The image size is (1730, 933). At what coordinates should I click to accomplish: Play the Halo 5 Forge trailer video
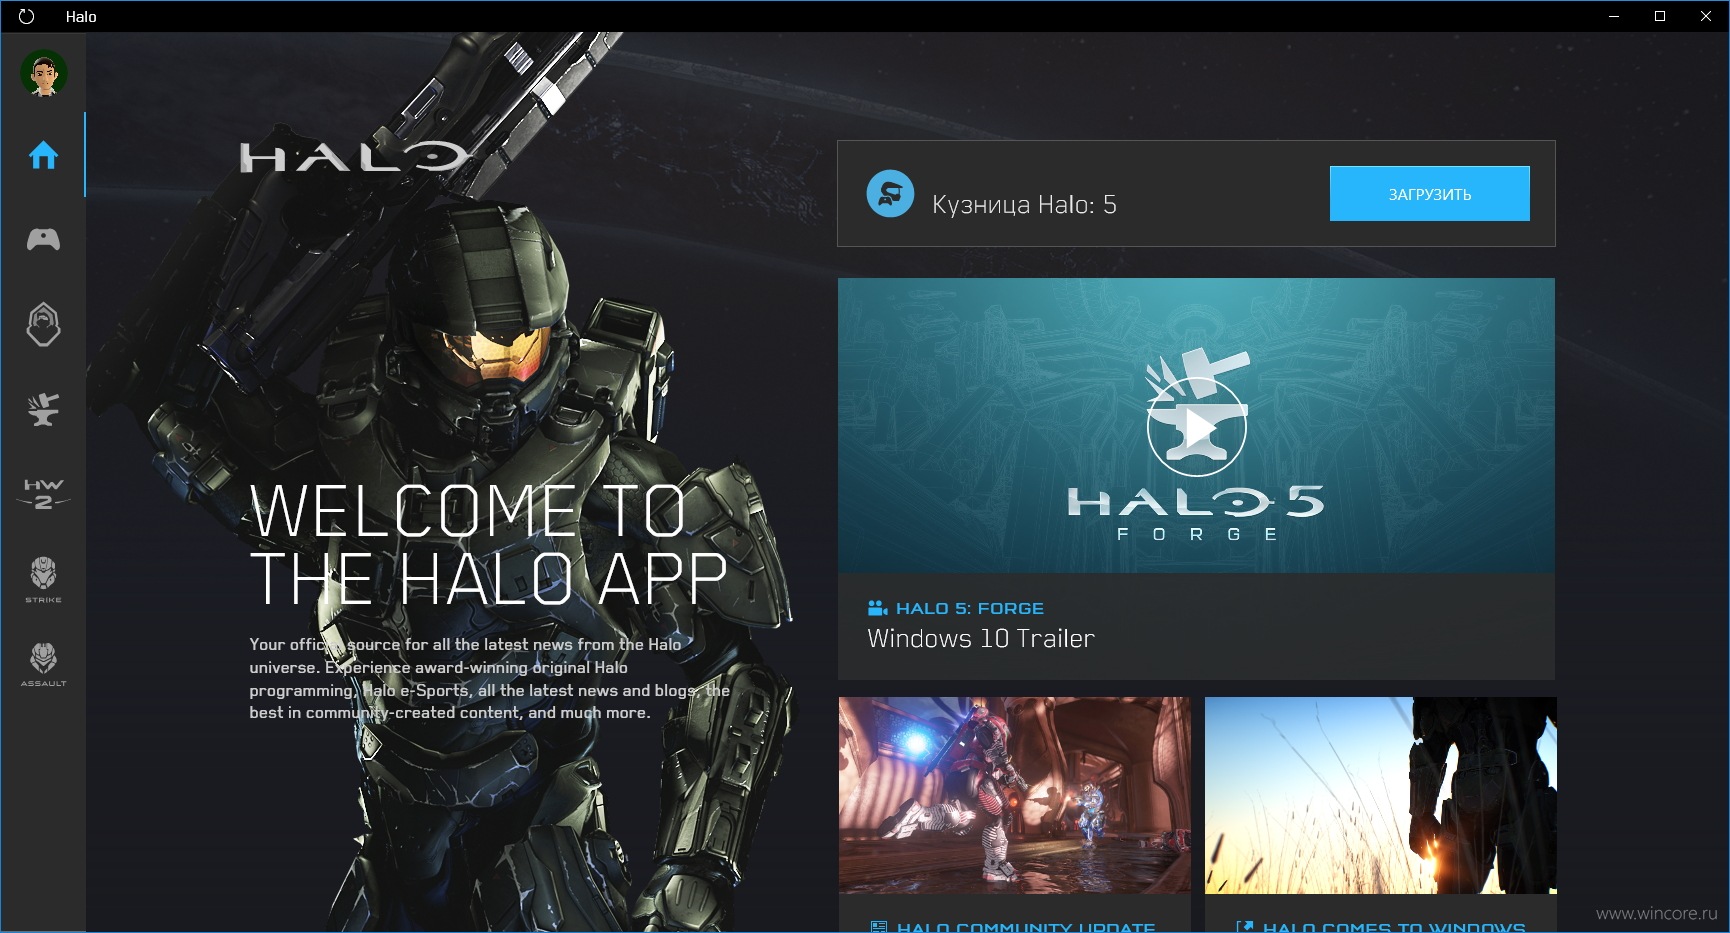[1196, 426]
